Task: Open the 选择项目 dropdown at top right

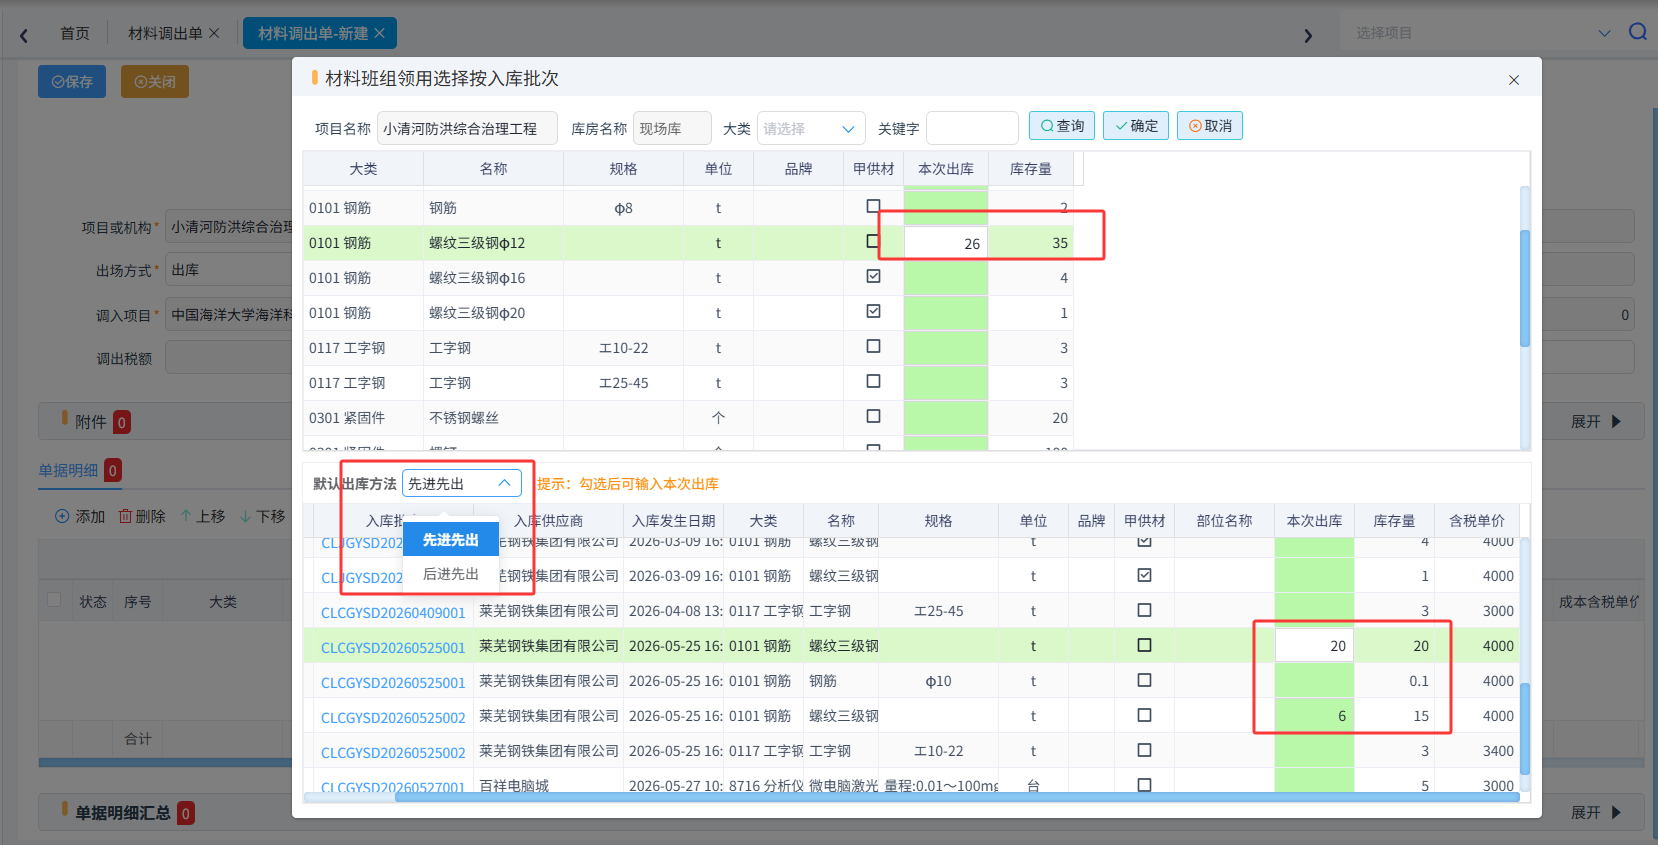Action: tap(1482, 33)
